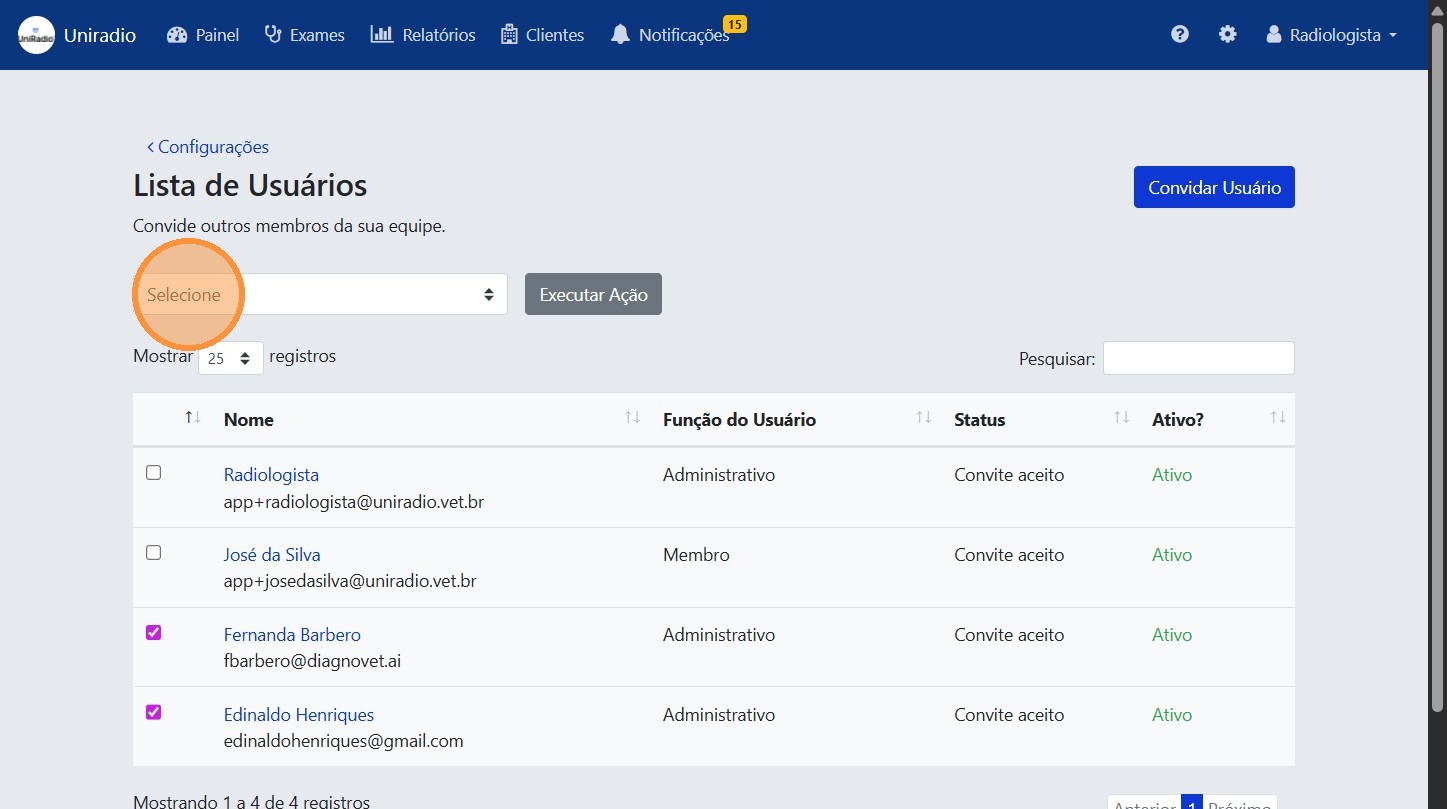The image size is (1447, 809).
Task: Click the Convidar Usuário button
Action: tap(1213, 187)
